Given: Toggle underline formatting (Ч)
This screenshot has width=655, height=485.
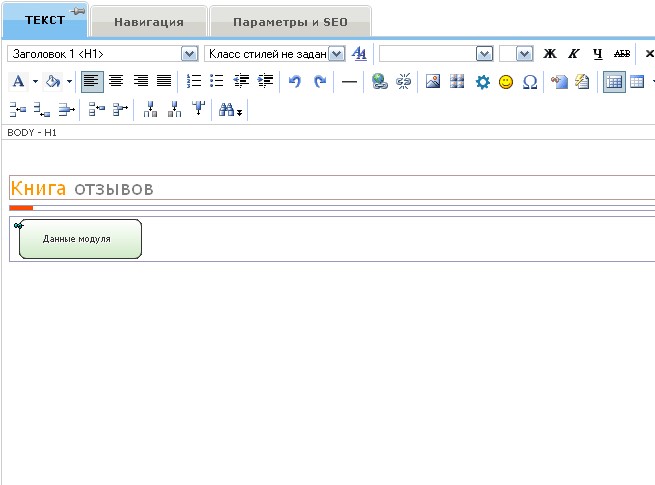Looking at the screenshot, I should coord(597,54).
